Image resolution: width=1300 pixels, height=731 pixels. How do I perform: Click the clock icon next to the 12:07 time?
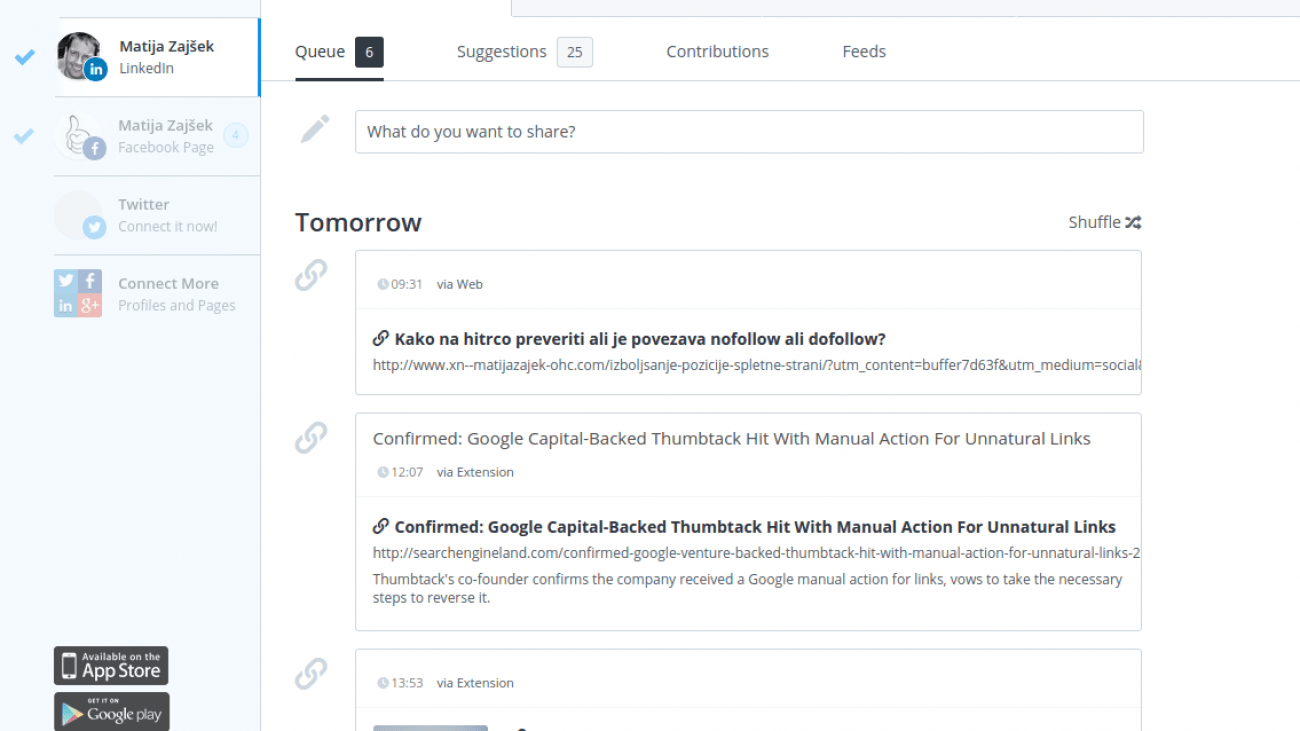coord(382,472)
